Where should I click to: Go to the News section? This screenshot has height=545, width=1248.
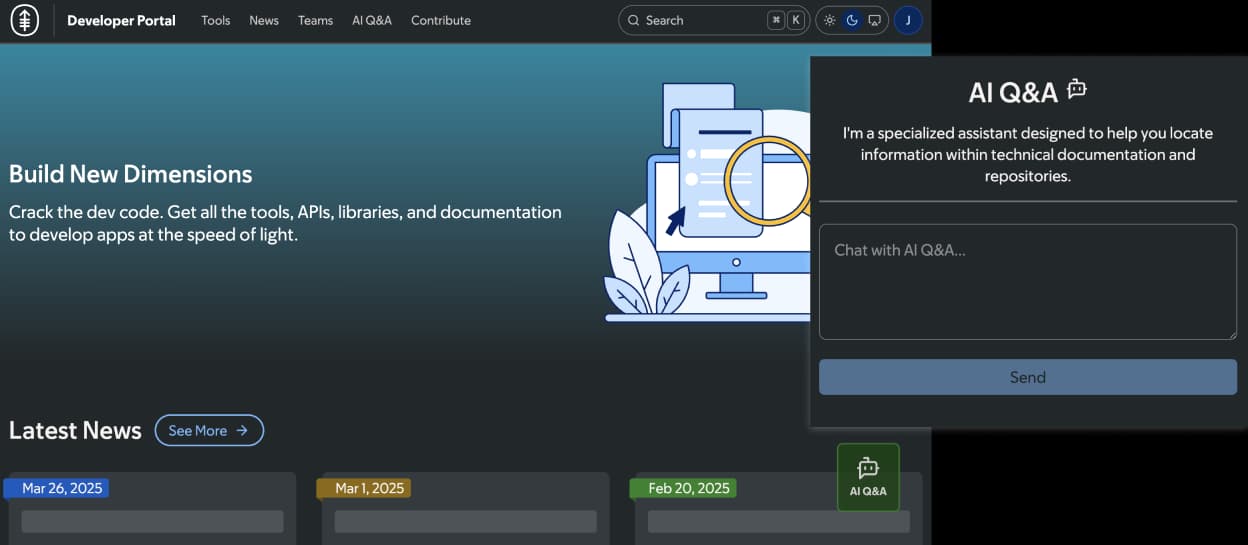[x=264, y=20]
